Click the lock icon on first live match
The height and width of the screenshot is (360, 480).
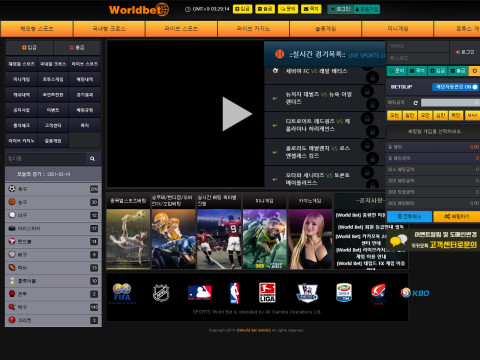click(x=372, y=78)
